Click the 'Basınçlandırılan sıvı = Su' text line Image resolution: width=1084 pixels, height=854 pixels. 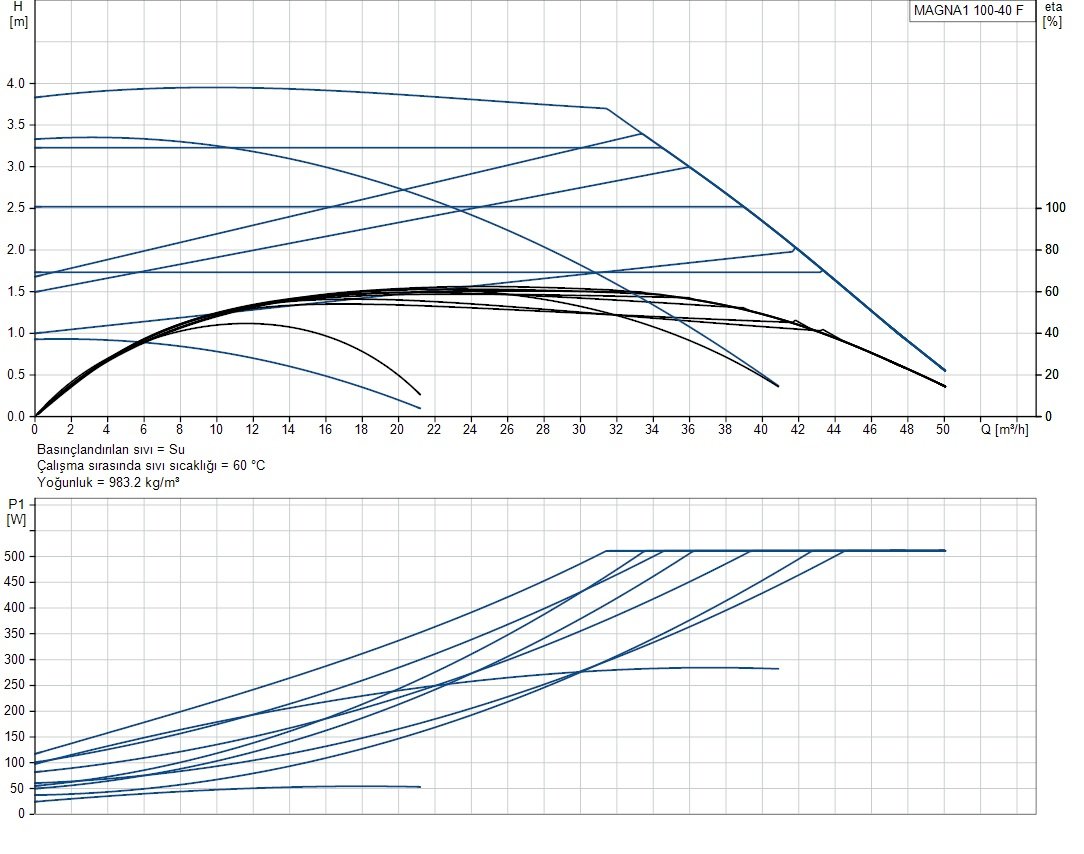point(111,449)
